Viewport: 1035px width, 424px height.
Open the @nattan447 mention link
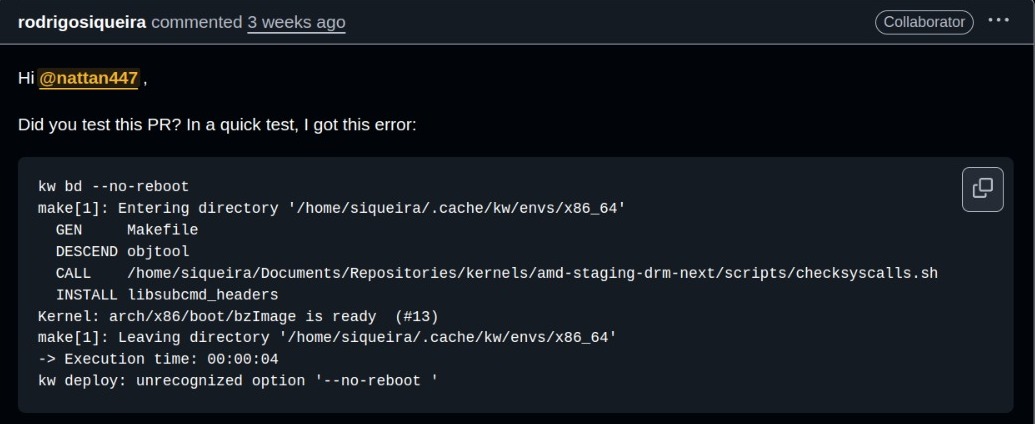point(88,79)
